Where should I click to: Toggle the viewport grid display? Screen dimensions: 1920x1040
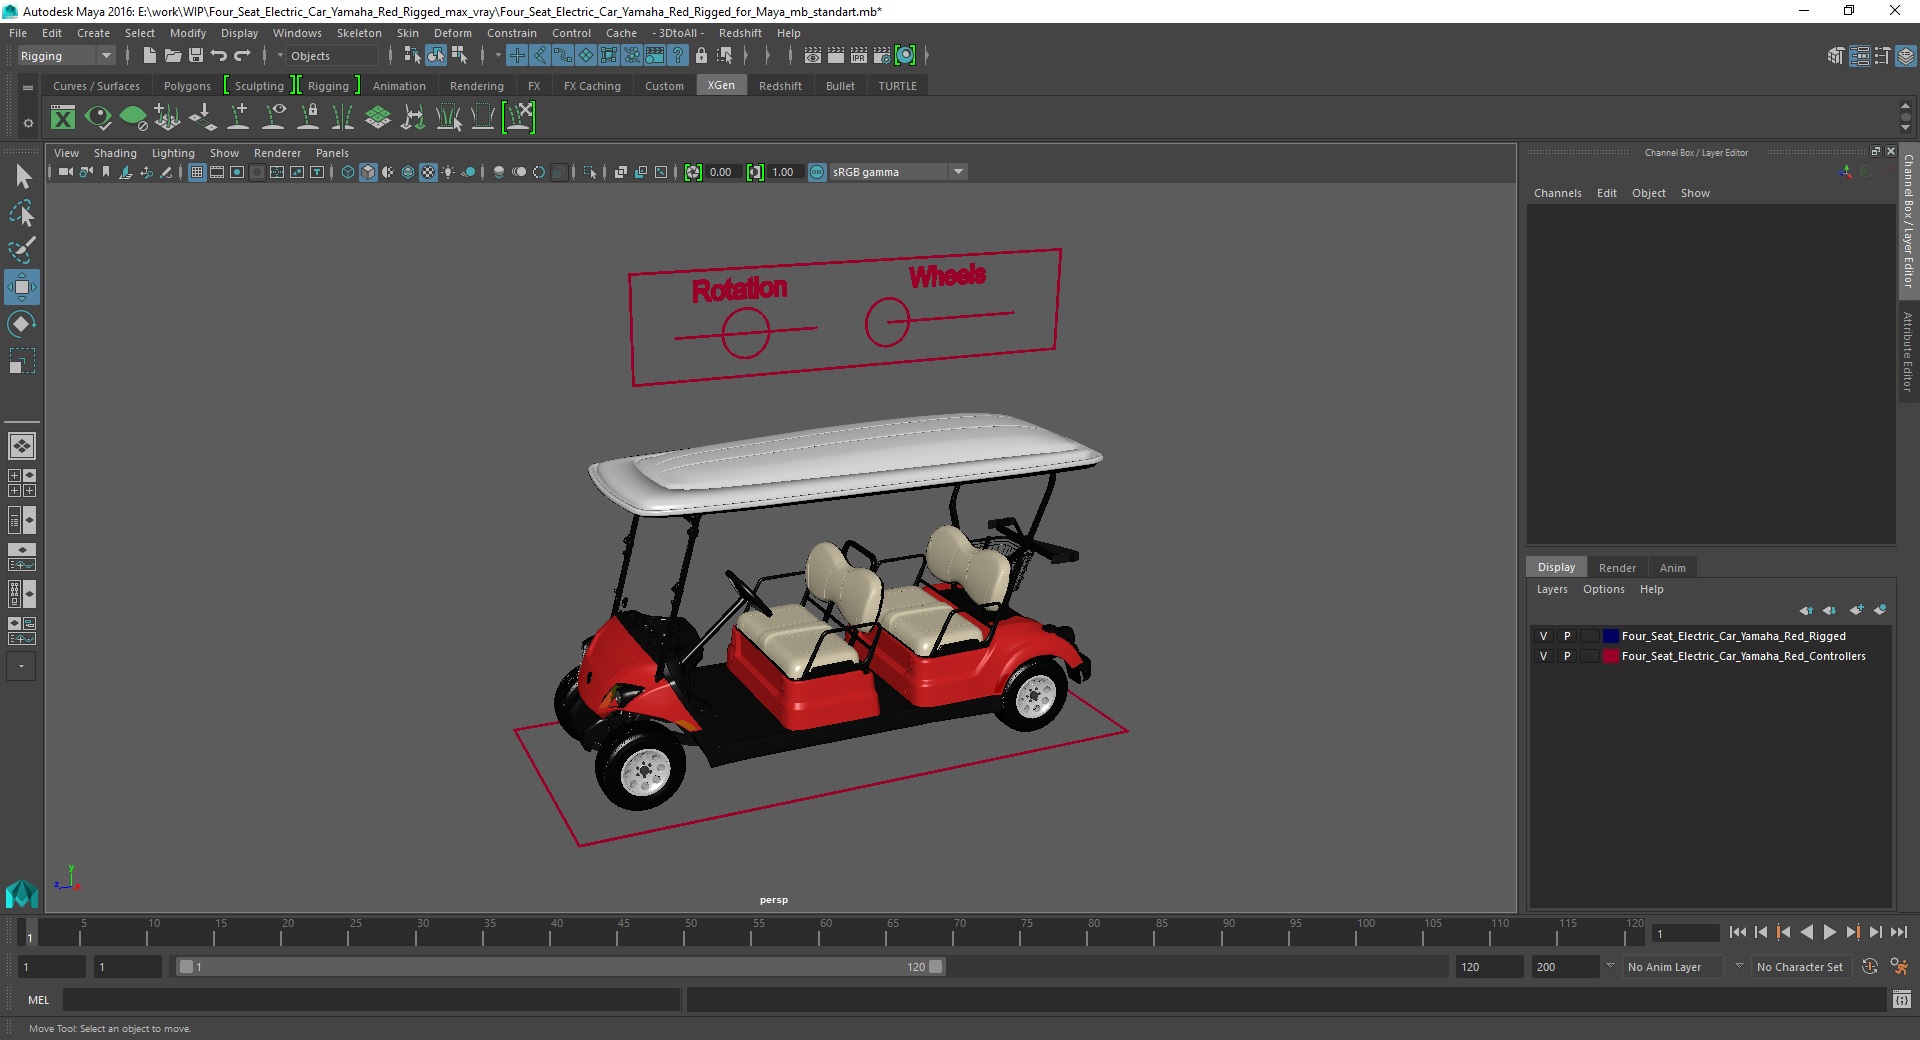tap(197, 172)
